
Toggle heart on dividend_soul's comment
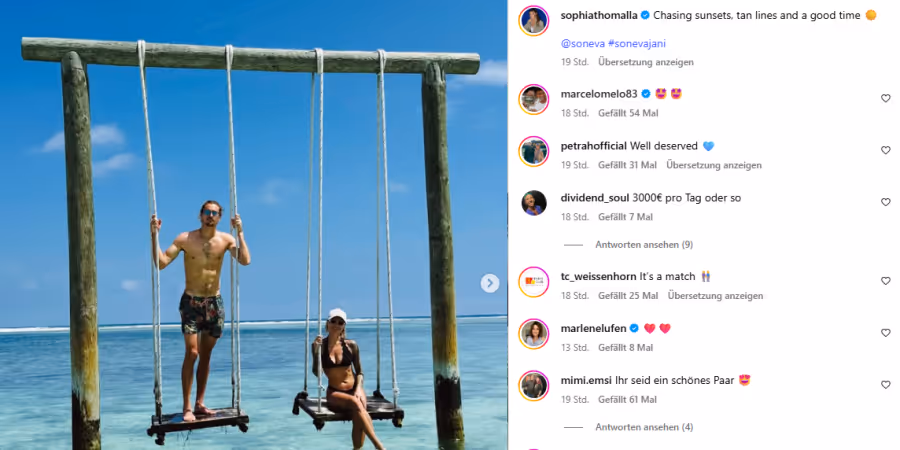(885, 202)
